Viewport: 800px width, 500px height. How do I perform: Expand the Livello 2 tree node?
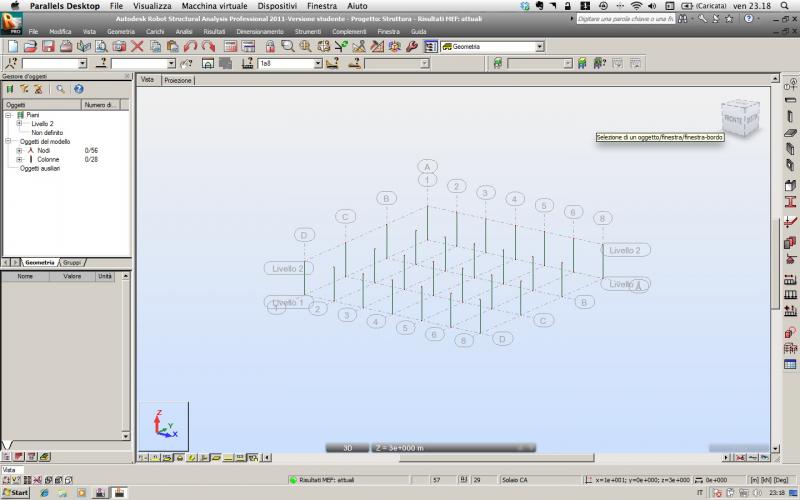pos(19,124)
